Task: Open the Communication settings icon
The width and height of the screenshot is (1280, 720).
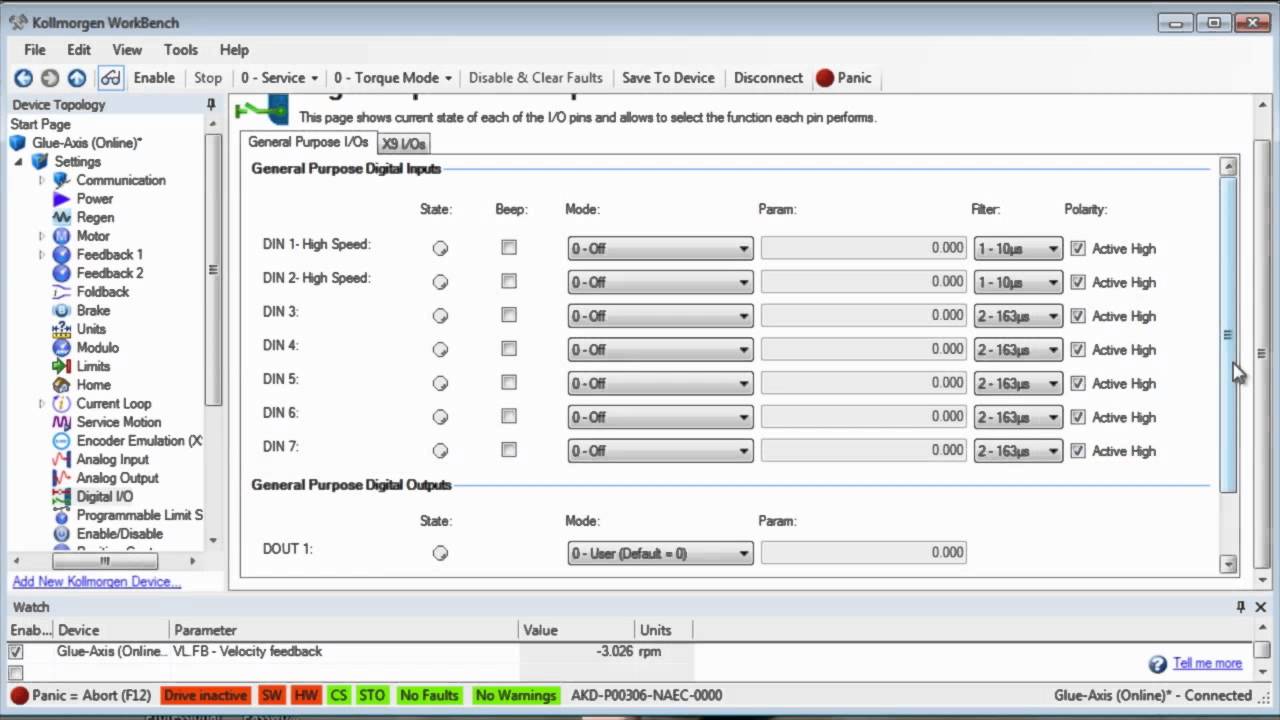Action: tap(62, 180)
